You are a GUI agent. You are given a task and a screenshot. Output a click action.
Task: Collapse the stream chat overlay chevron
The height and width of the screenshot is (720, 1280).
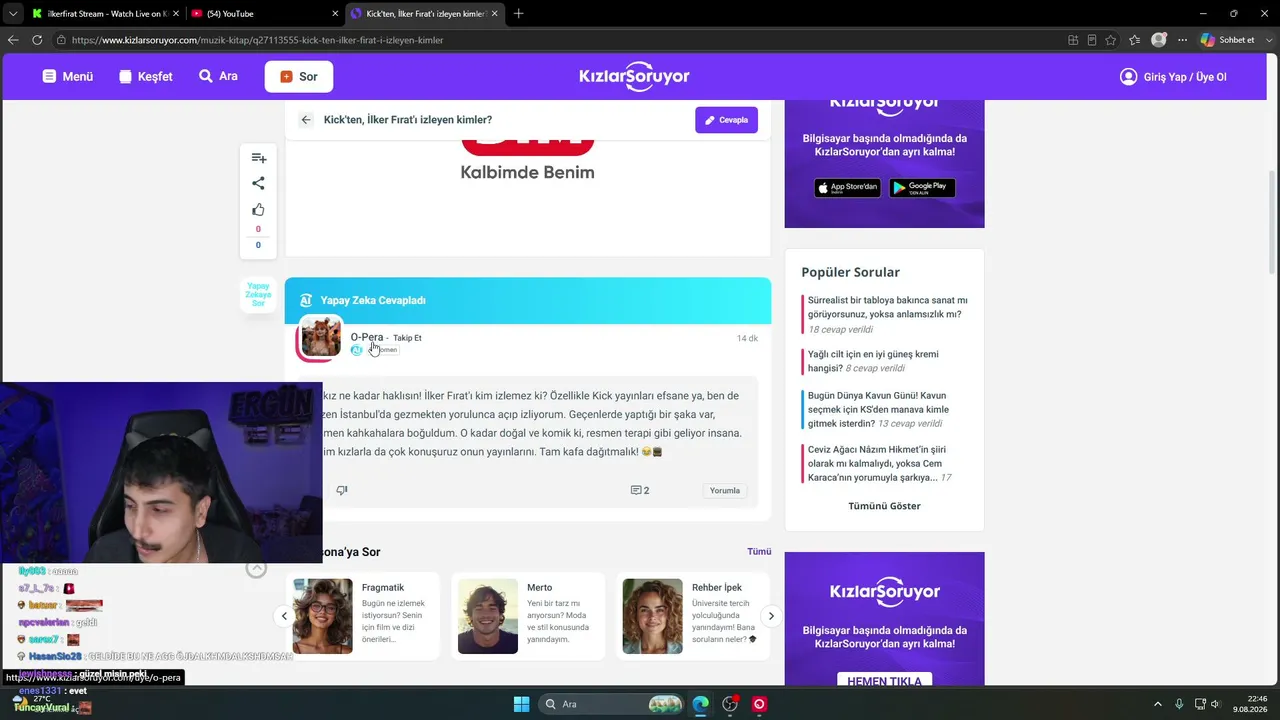256,568
